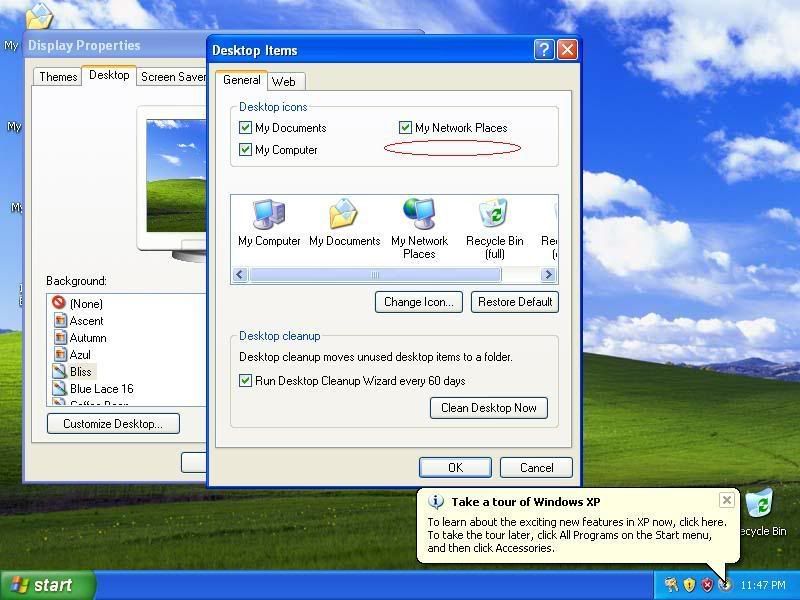Image resolution: width=800 pixels, height=600 pixels.
Task: Uncheck the My Computer checkbox
Action: pos(245,149)
